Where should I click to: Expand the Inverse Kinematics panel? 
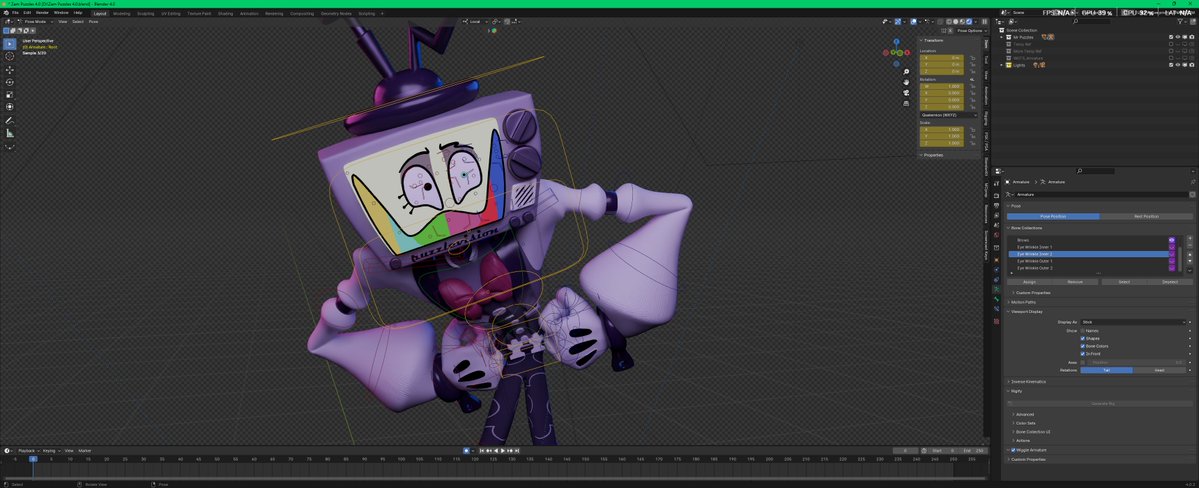[1028, 381]
